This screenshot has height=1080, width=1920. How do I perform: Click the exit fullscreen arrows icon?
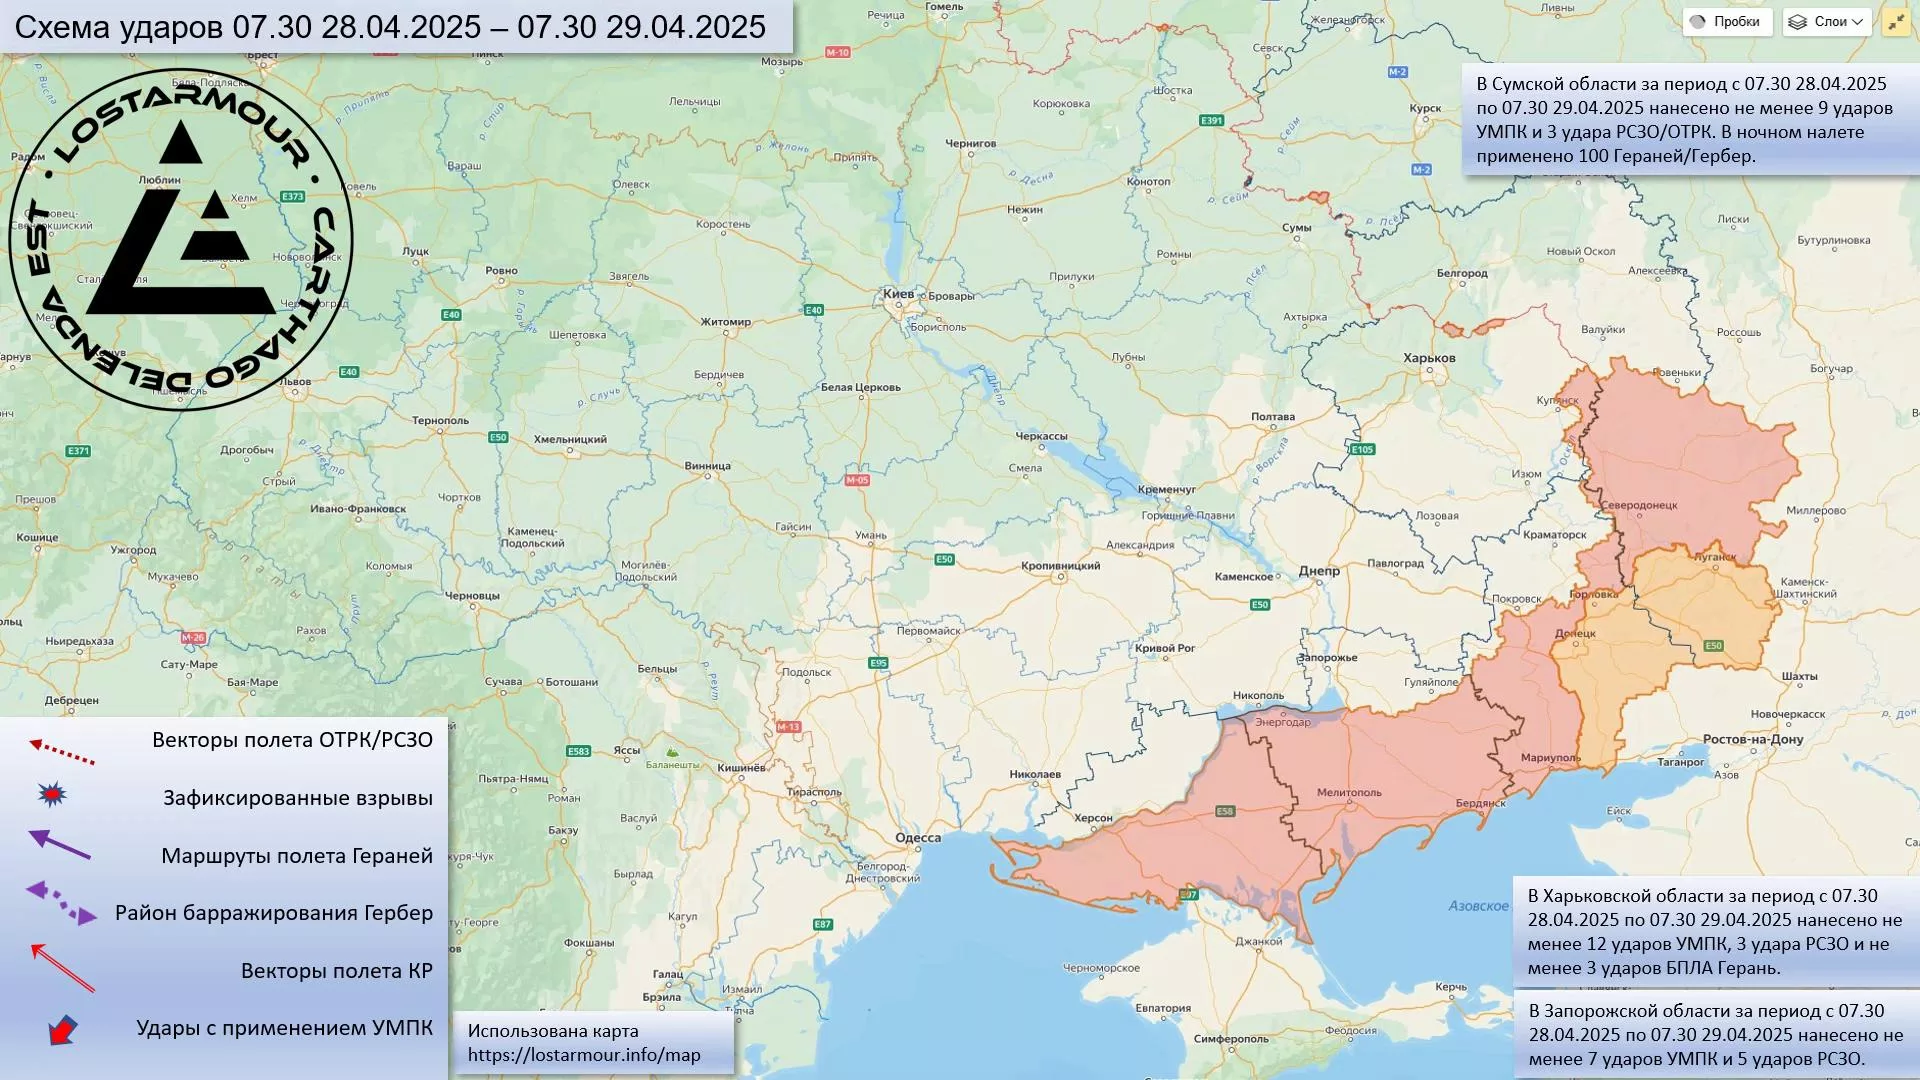tap(1896, 22)
